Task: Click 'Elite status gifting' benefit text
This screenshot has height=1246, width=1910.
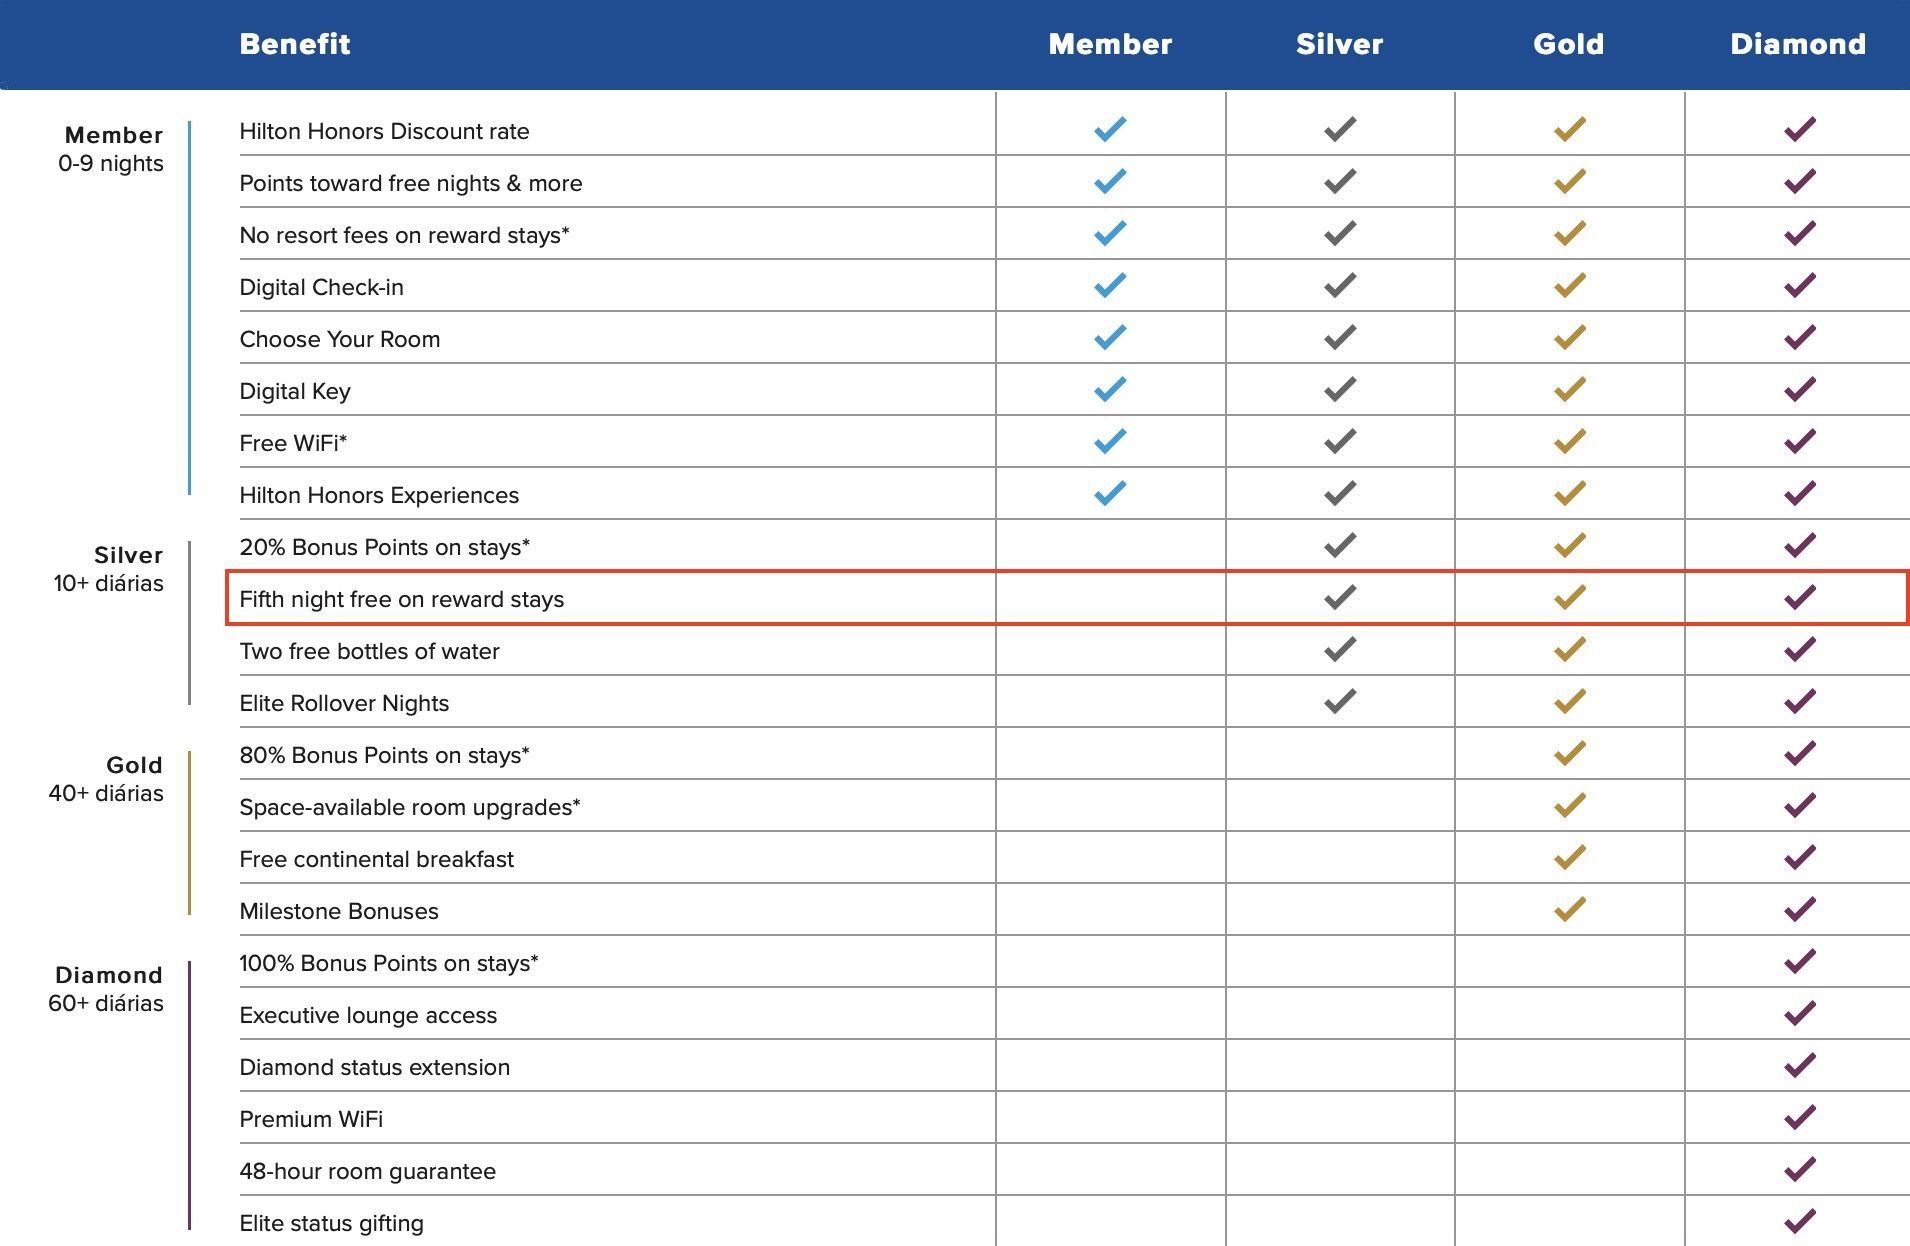Action: [332, 1223]
